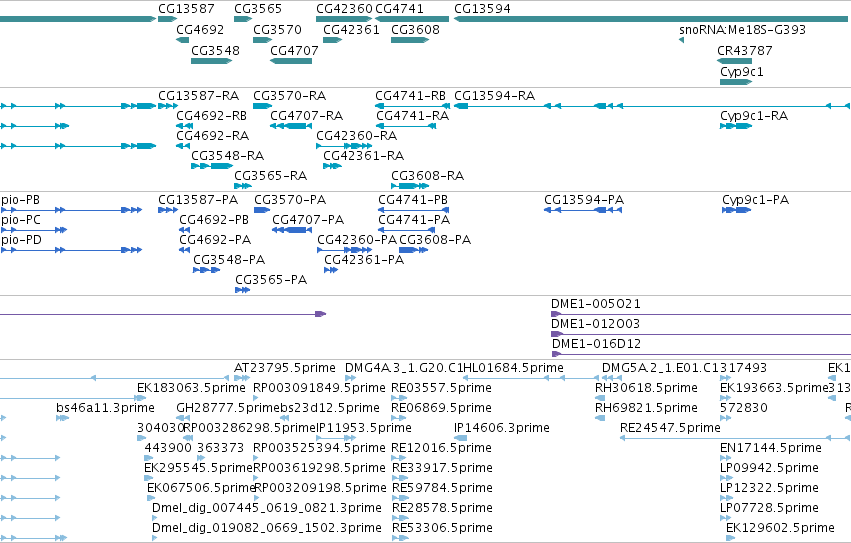The width and height of the screenshot is (851, 543).
Task: Select the CG3548 gene bar
Action: pos(212,61)
